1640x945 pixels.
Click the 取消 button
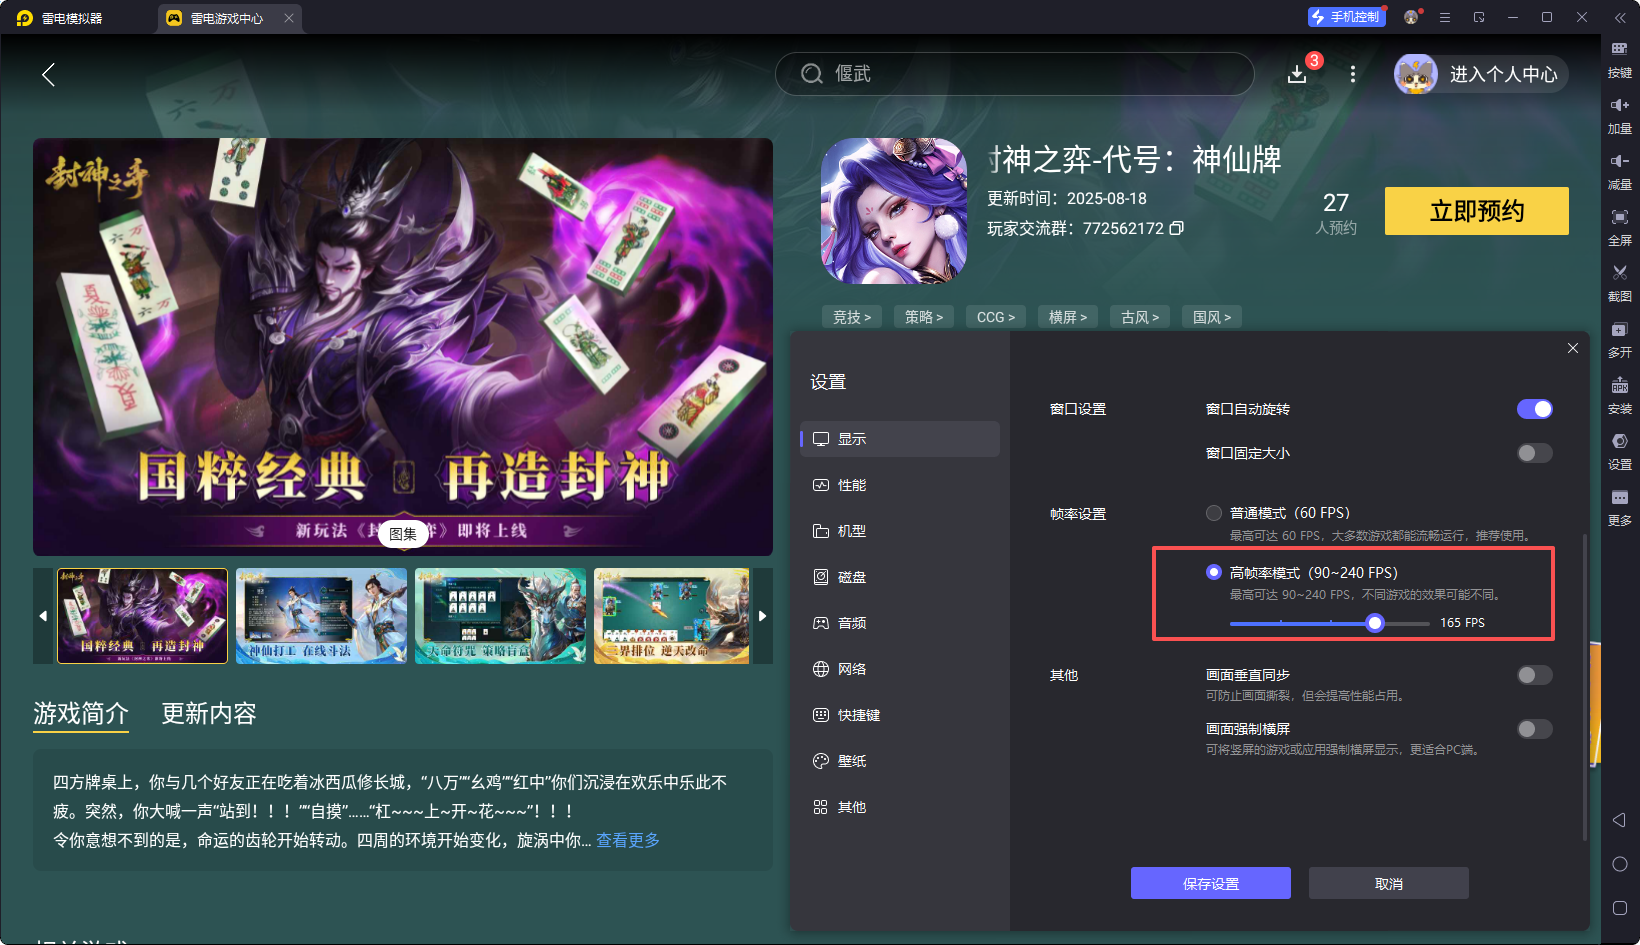coord(1388,883)
